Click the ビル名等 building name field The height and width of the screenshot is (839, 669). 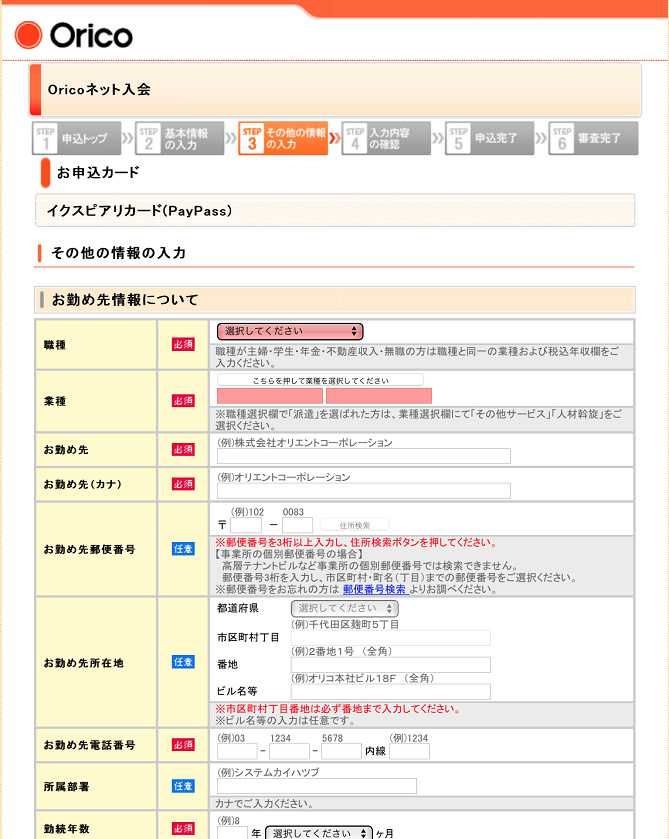click(x=391, y=692)
